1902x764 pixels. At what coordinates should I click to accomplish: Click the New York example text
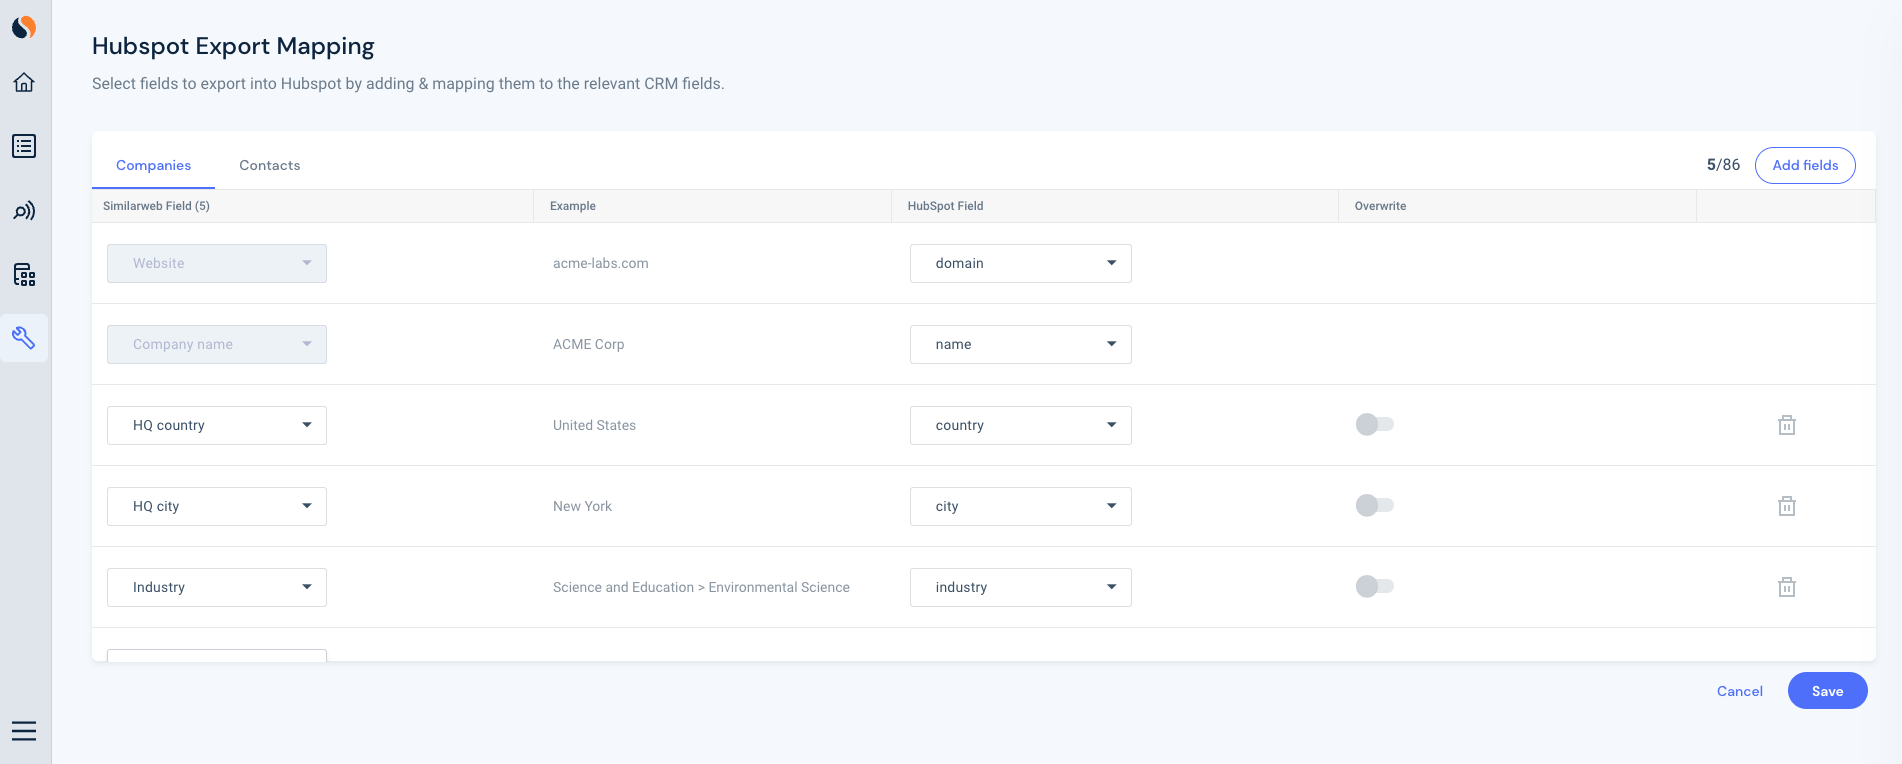point(583,506)
